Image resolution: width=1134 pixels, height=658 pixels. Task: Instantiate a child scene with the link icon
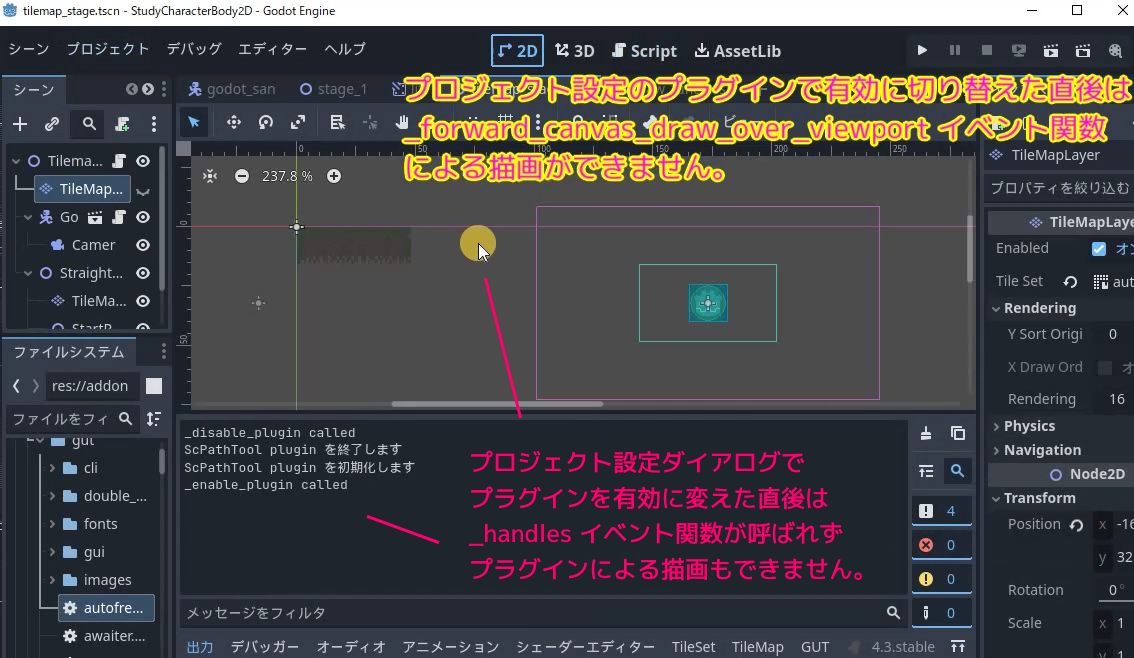click(x=51, y=124)
